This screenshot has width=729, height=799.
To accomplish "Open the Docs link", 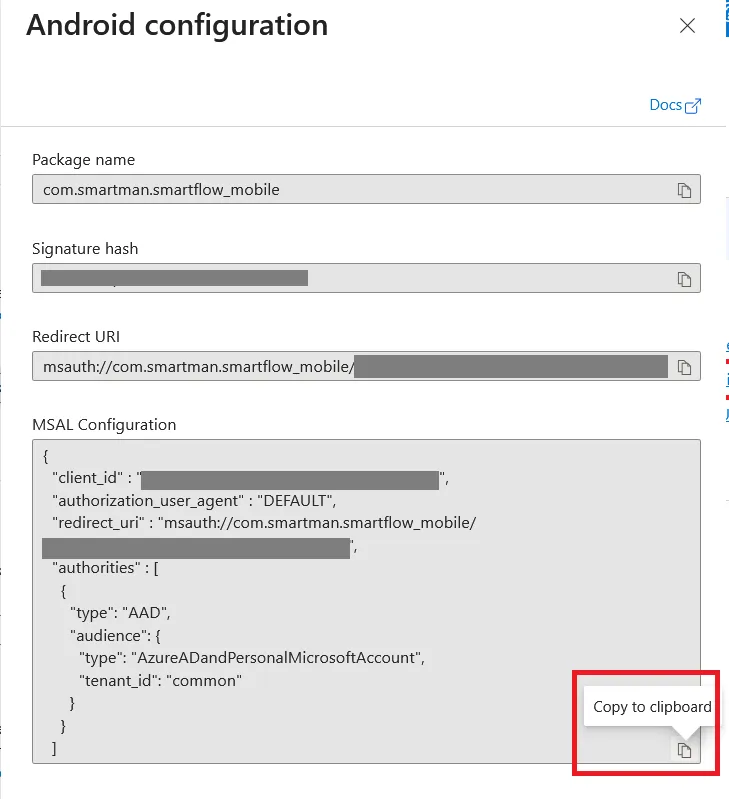I will (665, 105).
